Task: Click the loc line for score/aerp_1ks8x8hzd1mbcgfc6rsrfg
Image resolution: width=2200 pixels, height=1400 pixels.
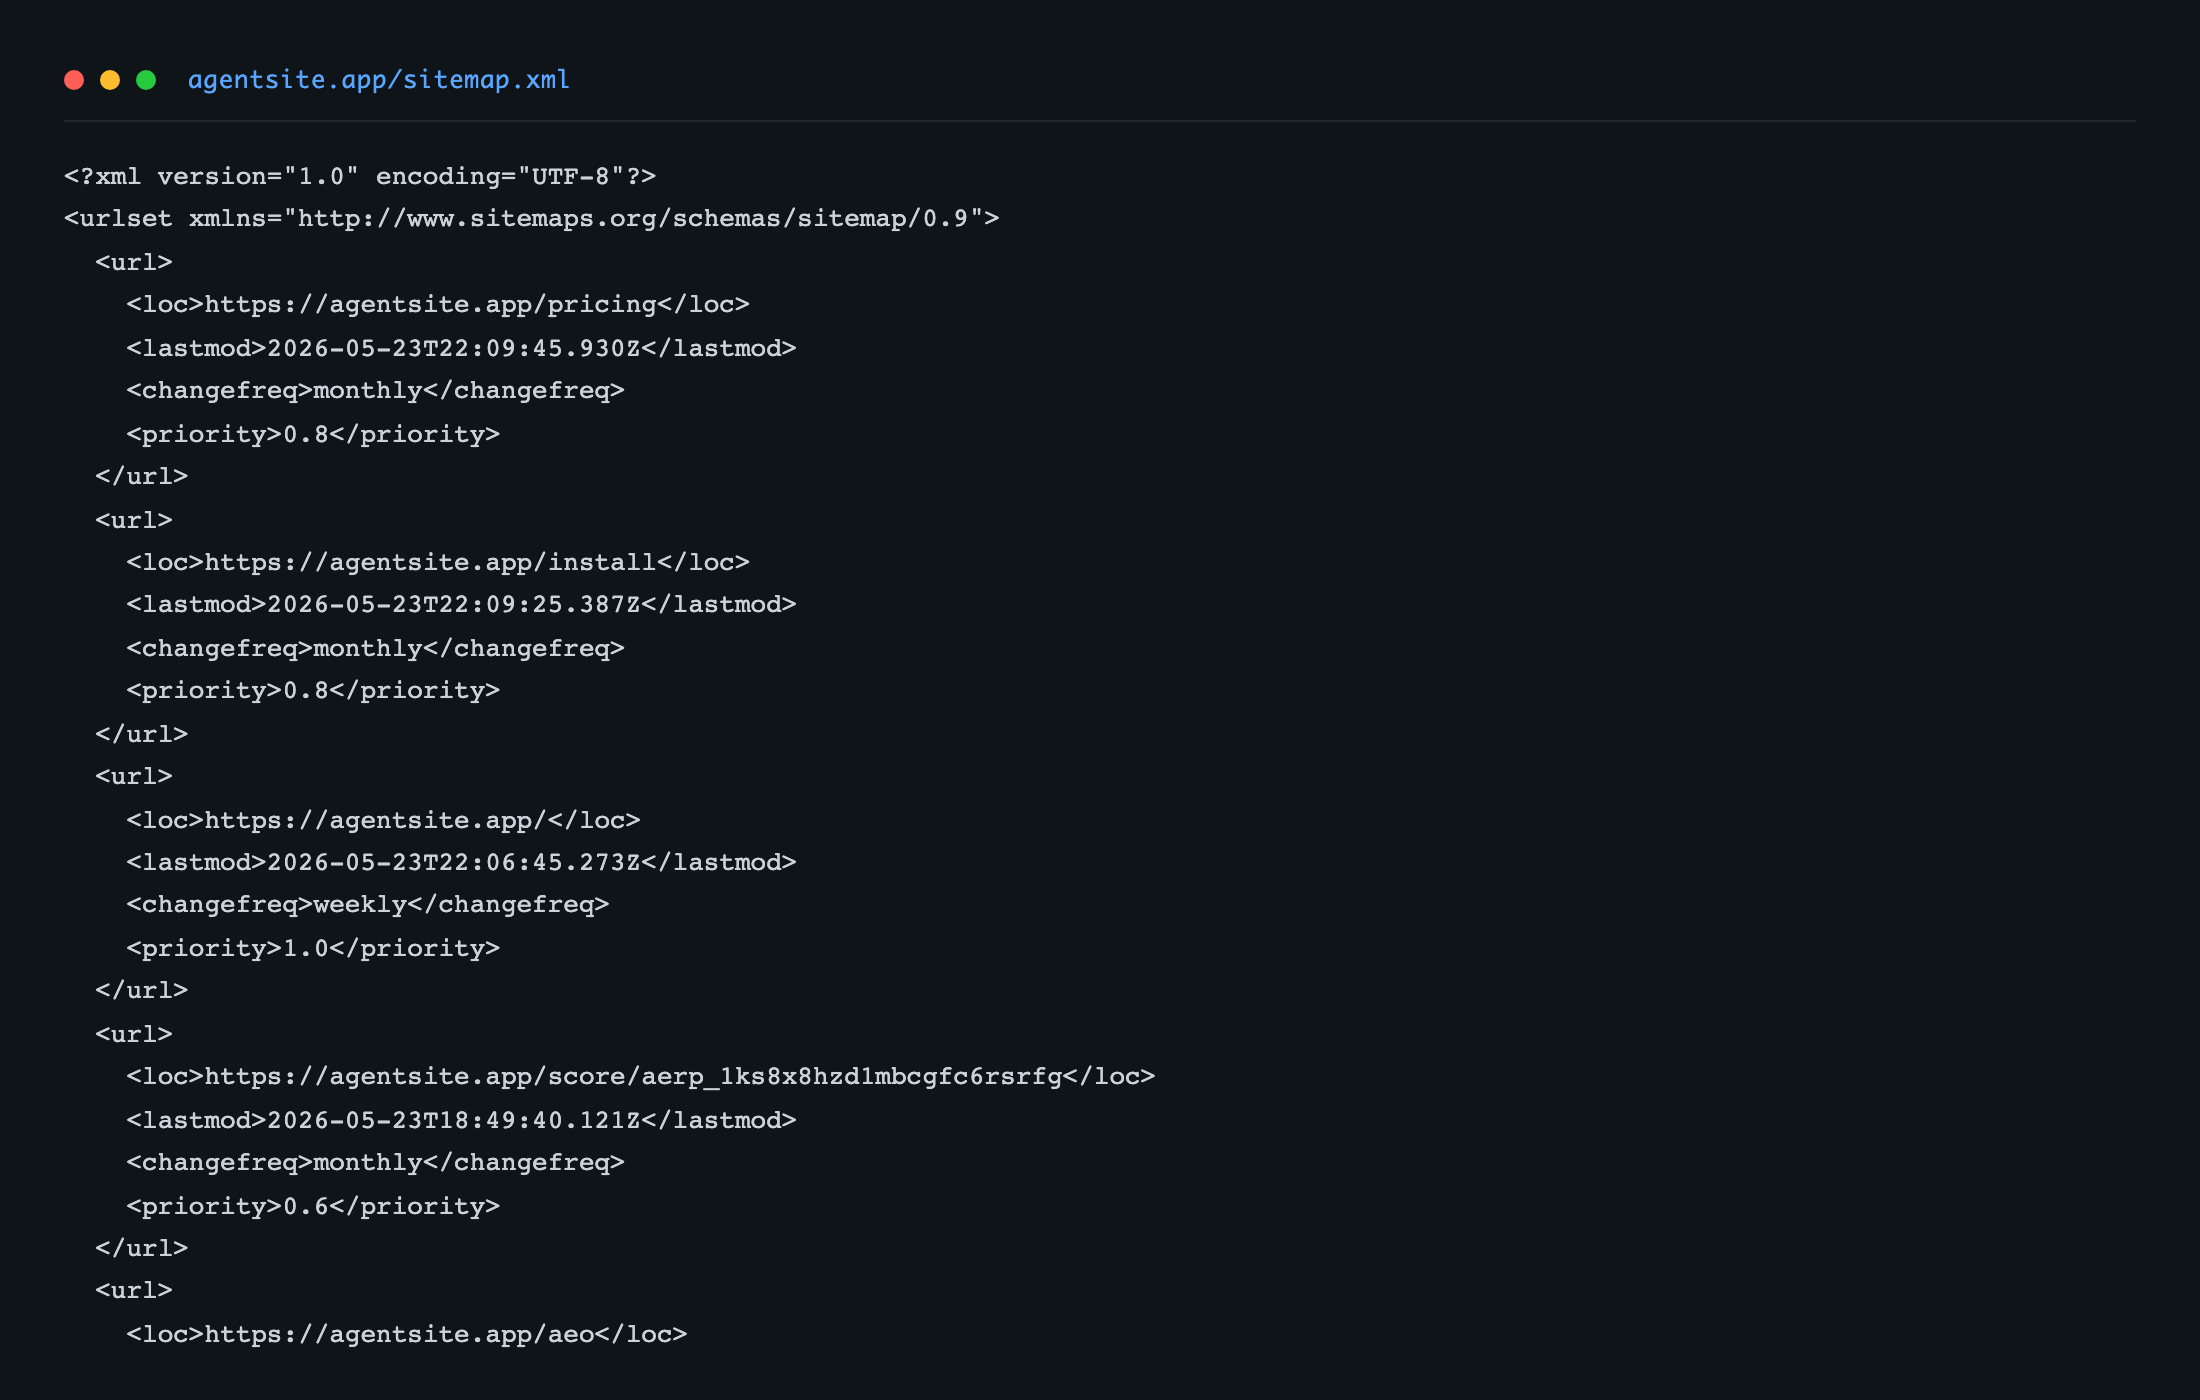Action: coord(641,1076)
